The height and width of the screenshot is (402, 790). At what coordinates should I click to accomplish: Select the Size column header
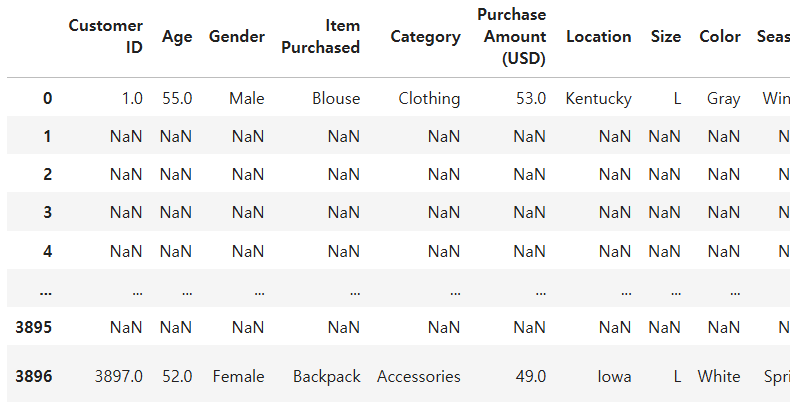coord(666,36)
